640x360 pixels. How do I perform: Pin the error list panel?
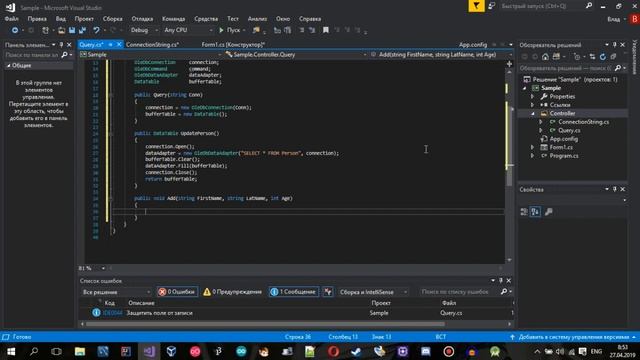click(501, 281)
